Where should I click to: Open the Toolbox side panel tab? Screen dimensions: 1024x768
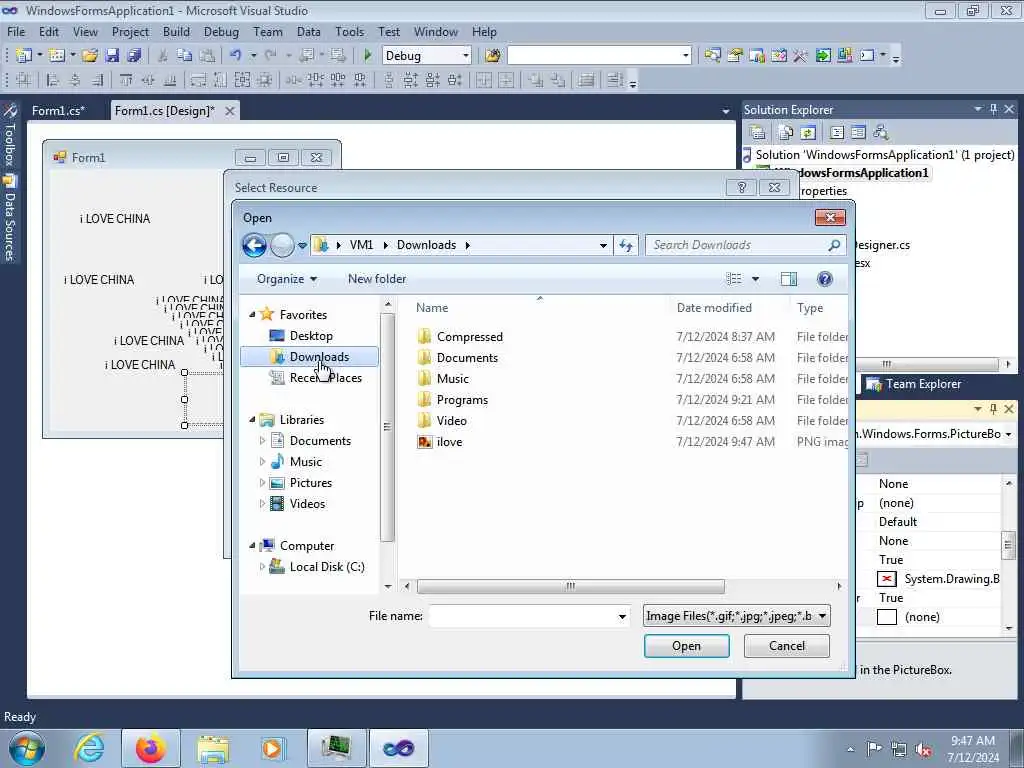pos(9,136)
